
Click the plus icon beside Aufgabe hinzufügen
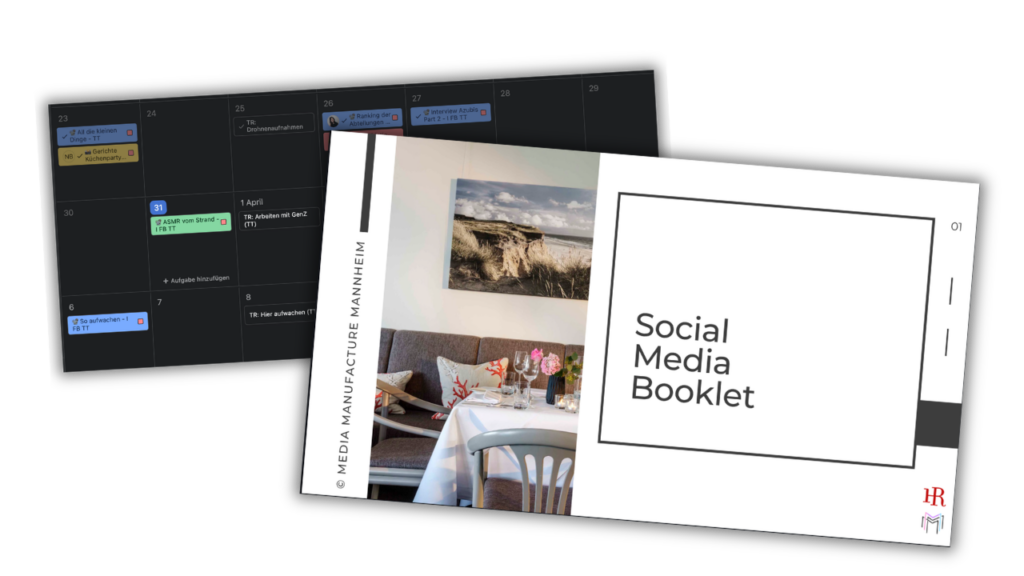click(x=166, y=280)
